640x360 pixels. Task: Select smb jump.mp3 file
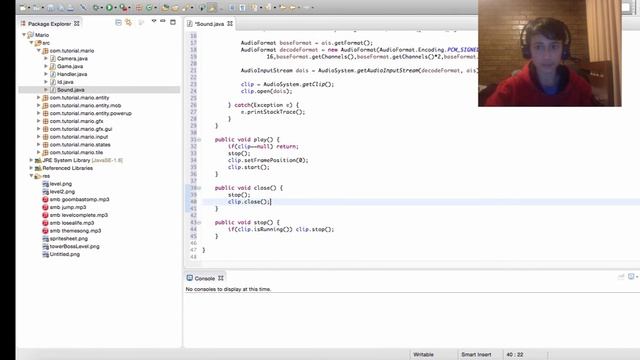[x=68, y=207]
